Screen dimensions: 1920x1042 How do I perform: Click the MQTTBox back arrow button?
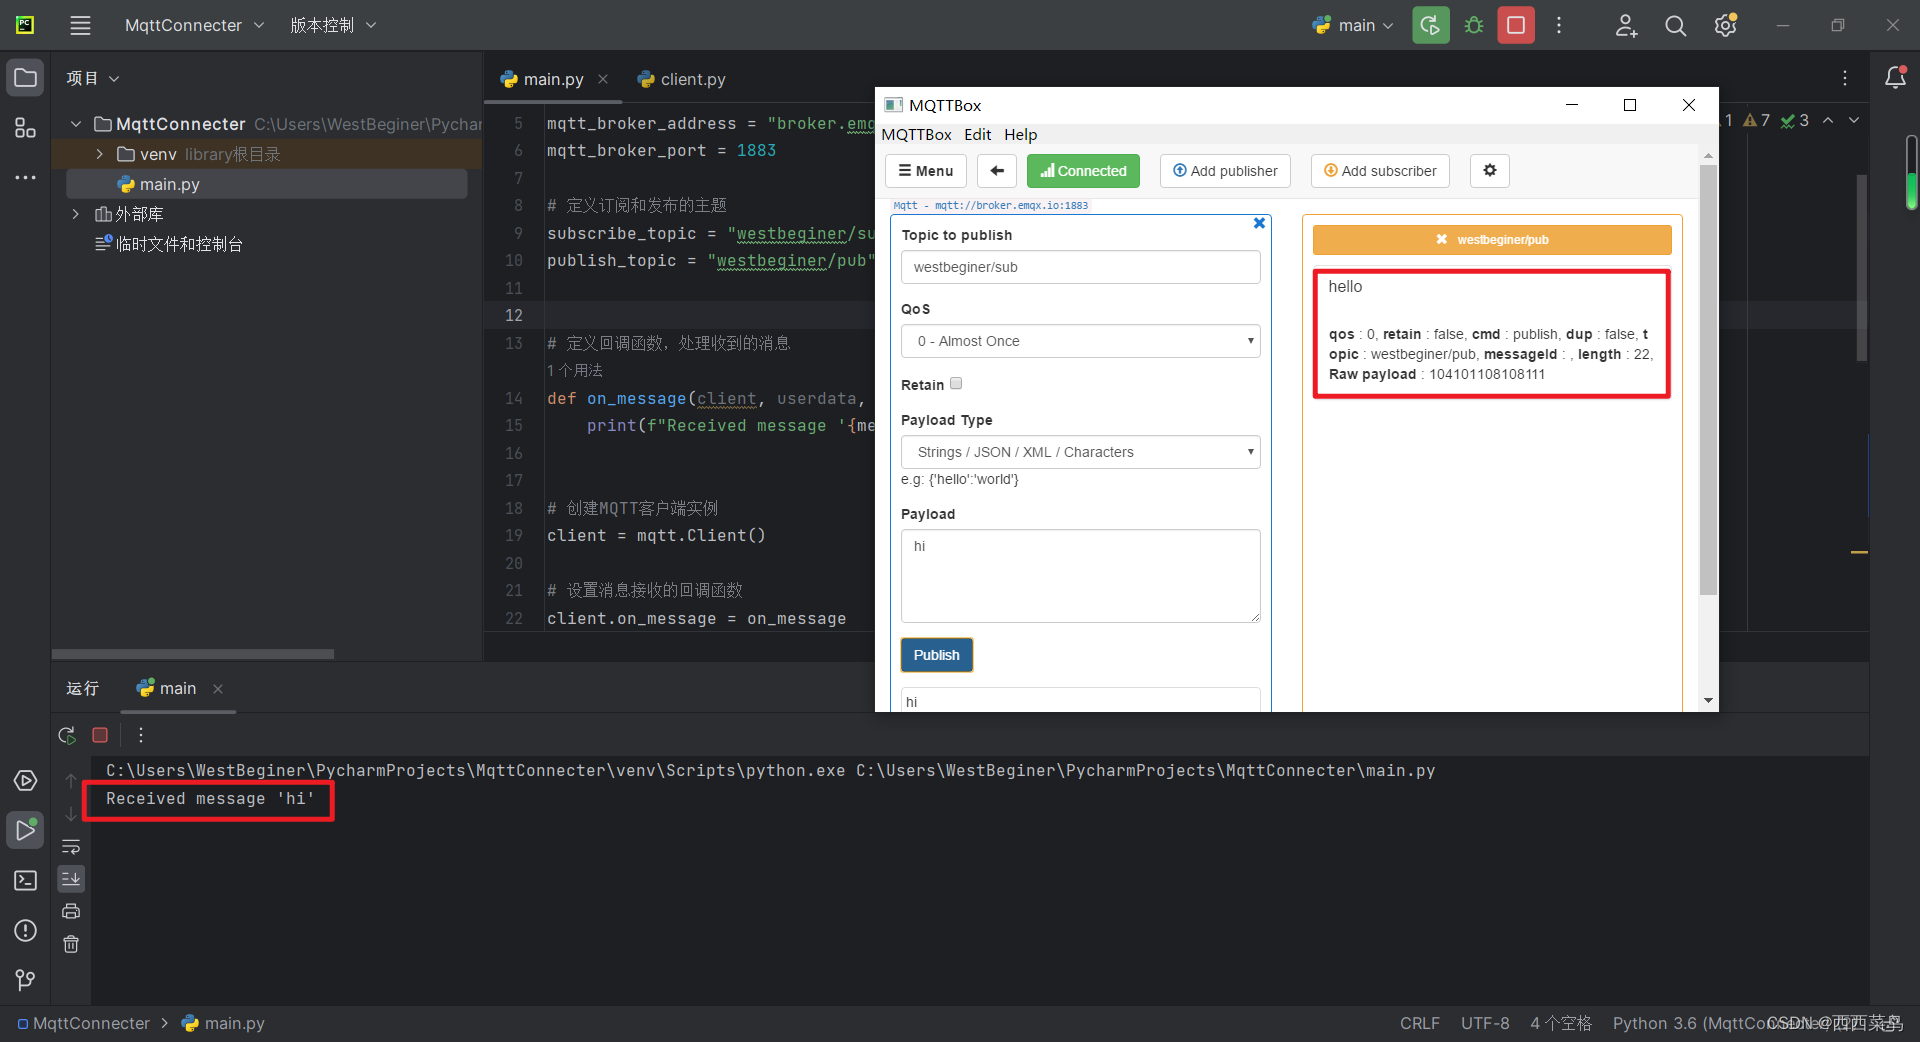pos(997,171)
